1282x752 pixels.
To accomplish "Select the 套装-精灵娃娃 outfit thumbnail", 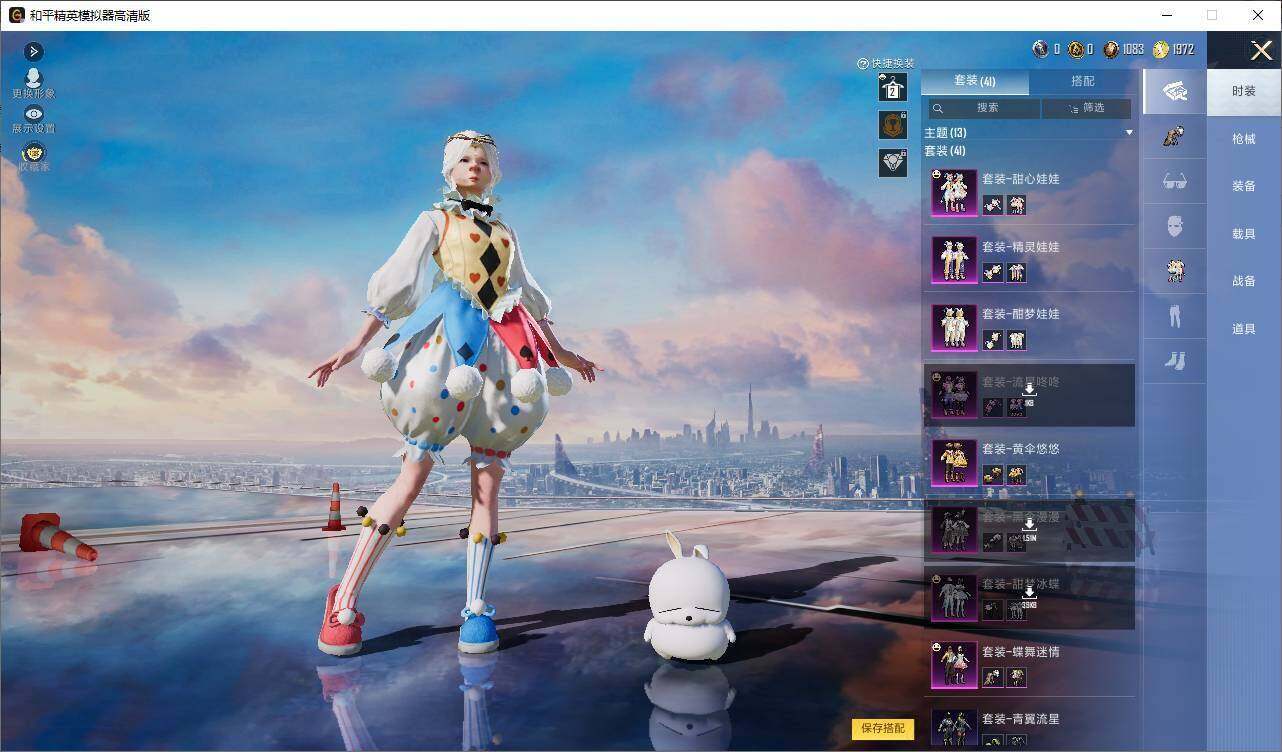I will click(954, 260).
